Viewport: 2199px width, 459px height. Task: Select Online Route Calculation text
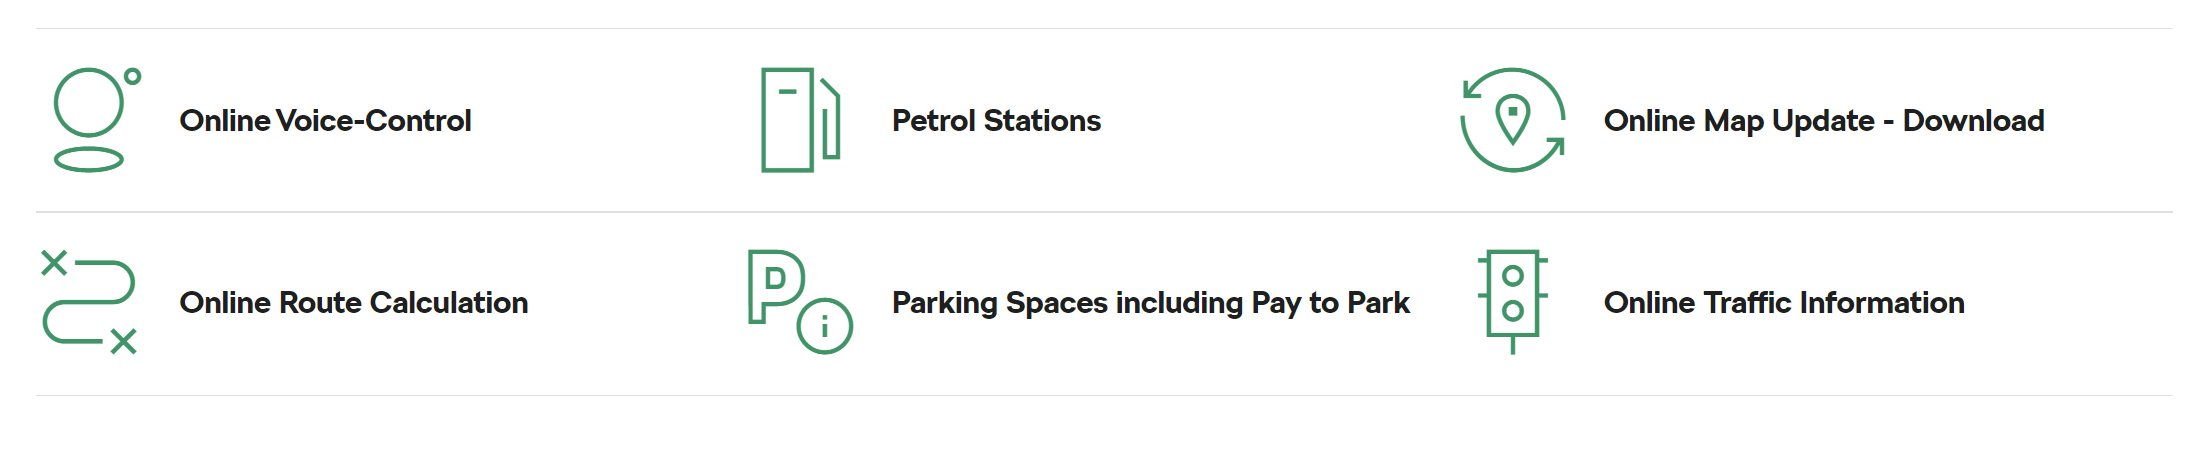point(354,303)
